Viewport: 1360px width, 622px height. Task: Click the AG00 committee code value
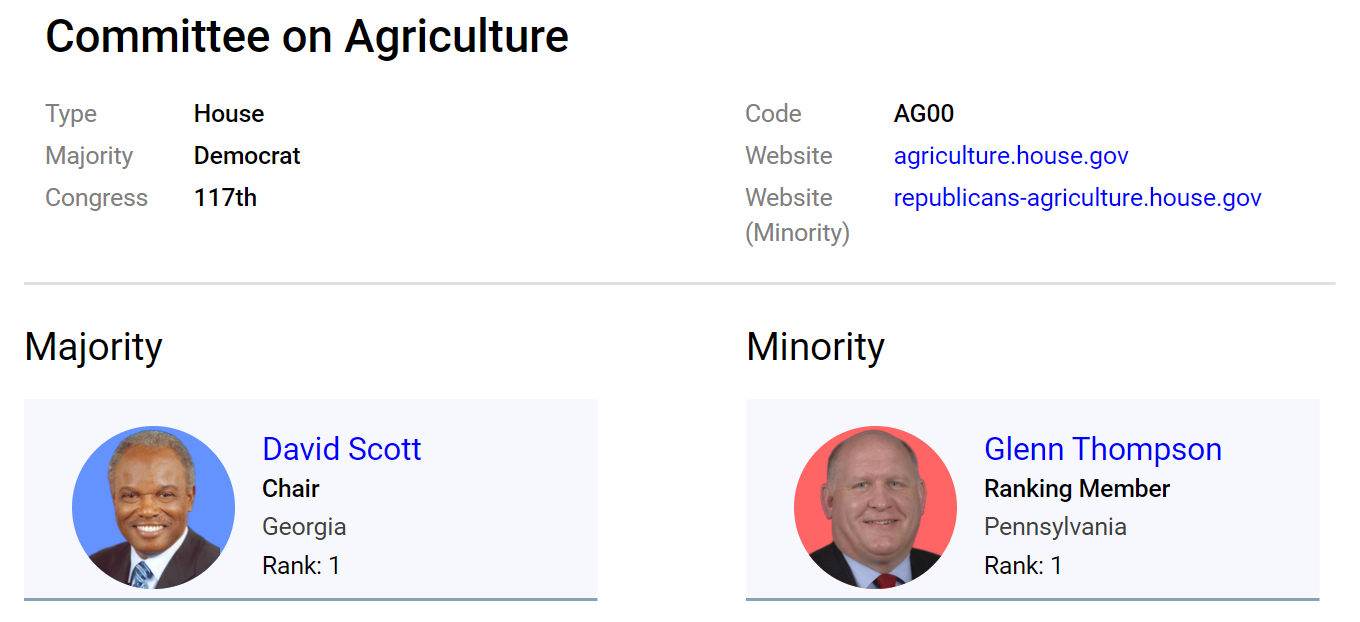coord(923,114)
